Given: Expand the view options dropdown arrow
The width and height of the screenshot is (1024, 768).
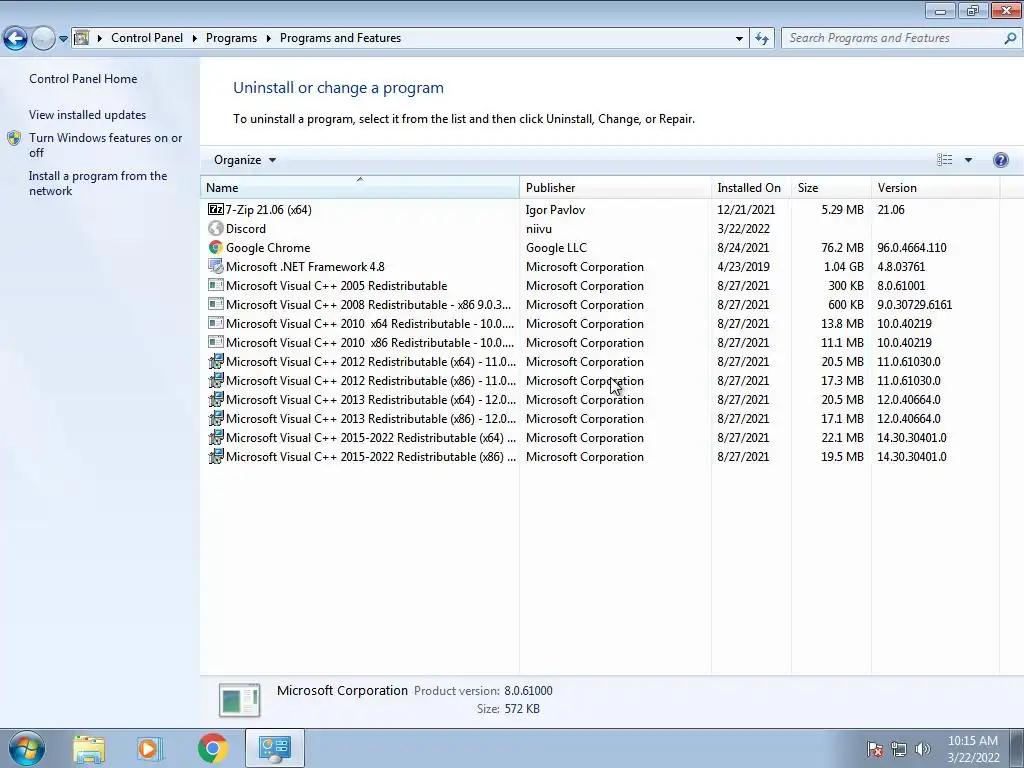Looking at the screenshot, I should [x=968, y=160].
